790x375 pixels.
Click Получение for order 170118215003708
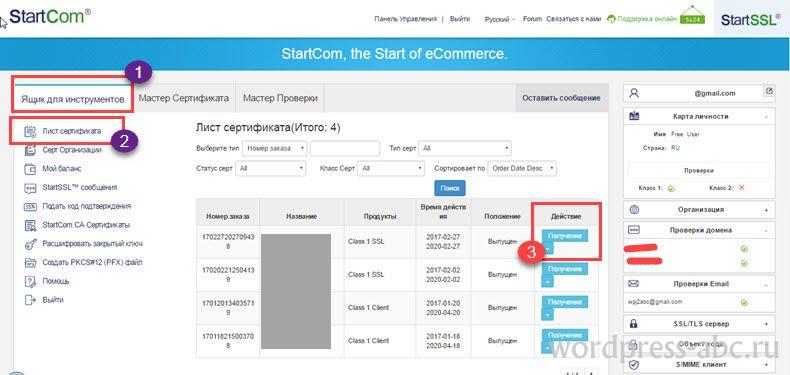565,335
